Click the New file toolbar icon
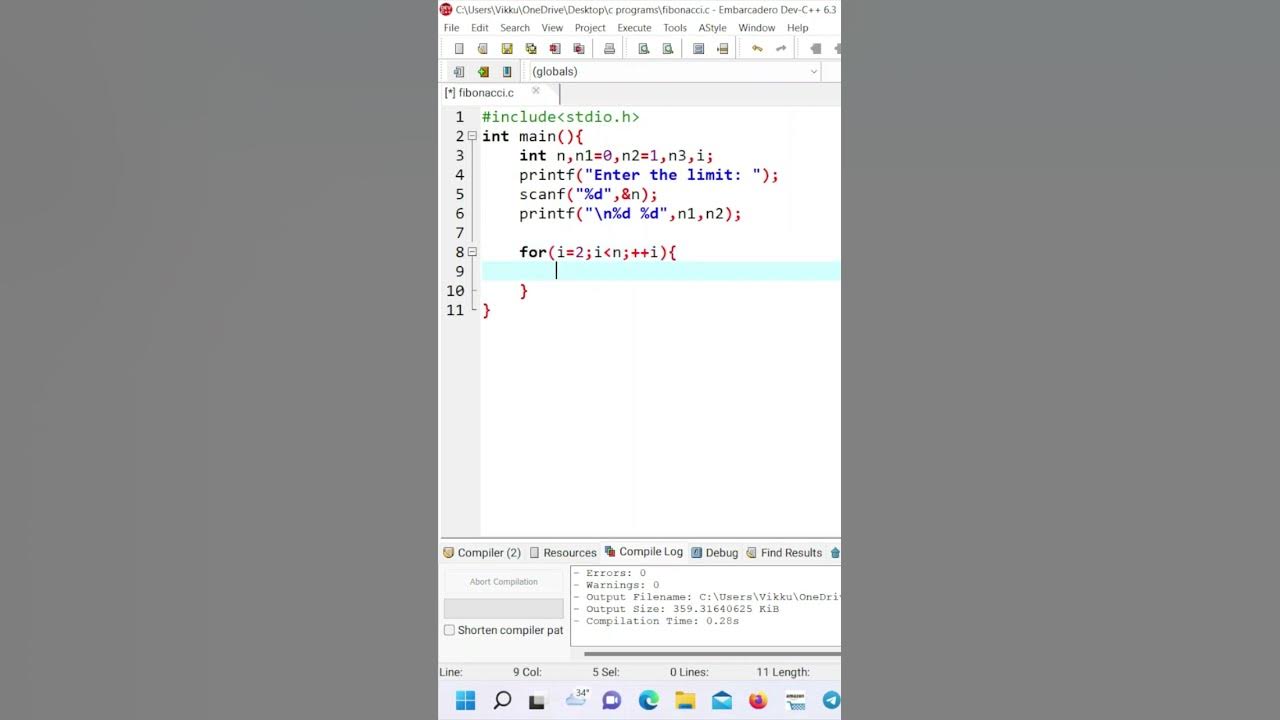 459,49
